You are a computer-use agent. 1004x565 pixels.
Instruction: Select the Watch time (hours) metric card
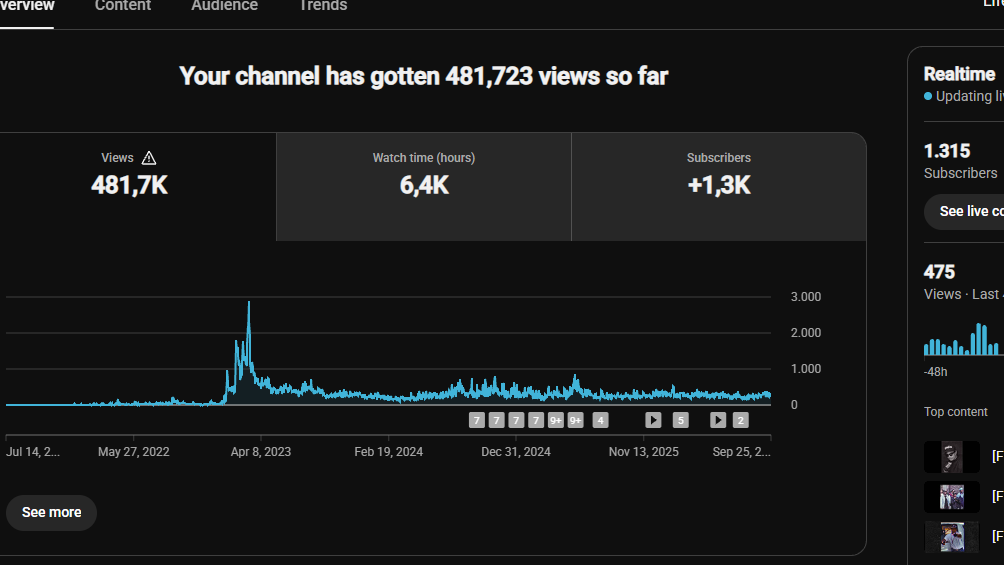click(424, 186)
